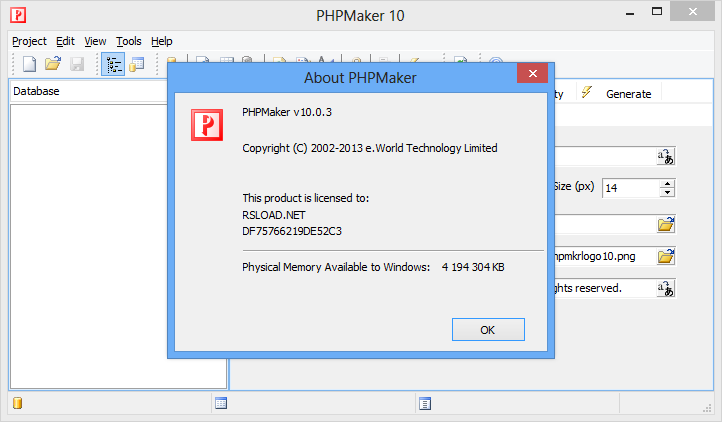Click the browse folder icon below Size field

(666, 224)
